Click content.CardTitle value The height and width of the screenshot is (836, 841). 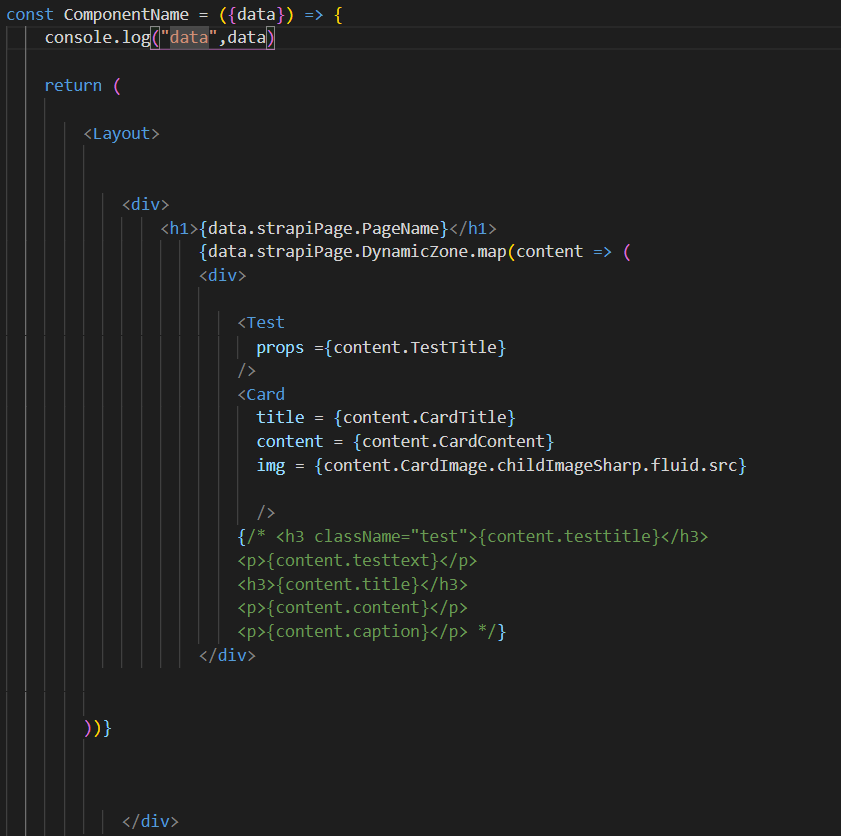[424, 418]
